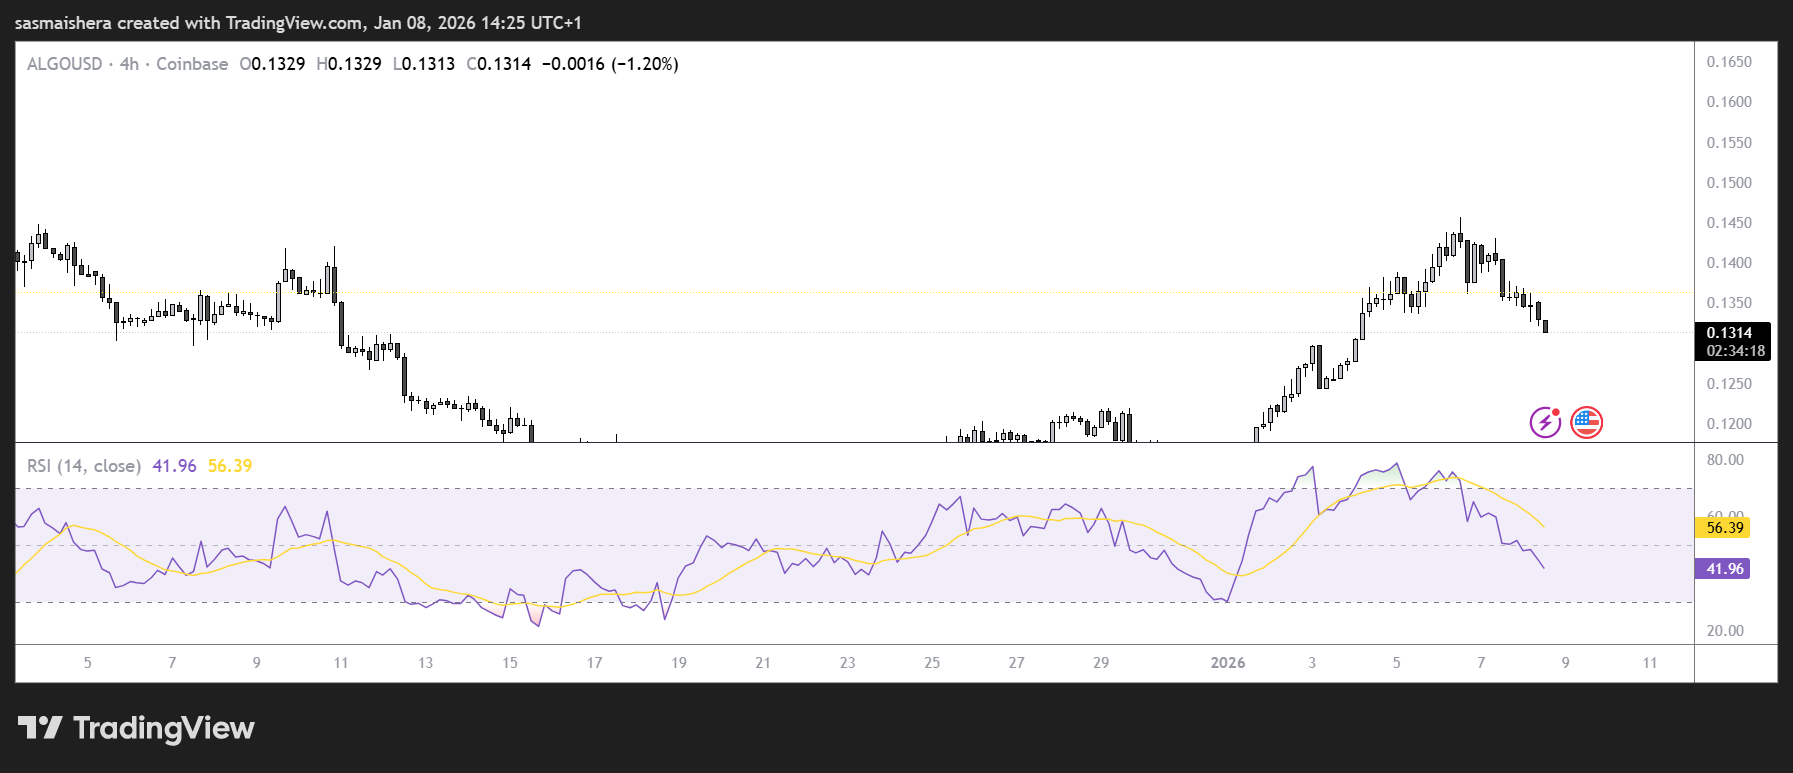Click the US flag economic event icon

point(1586,422)
